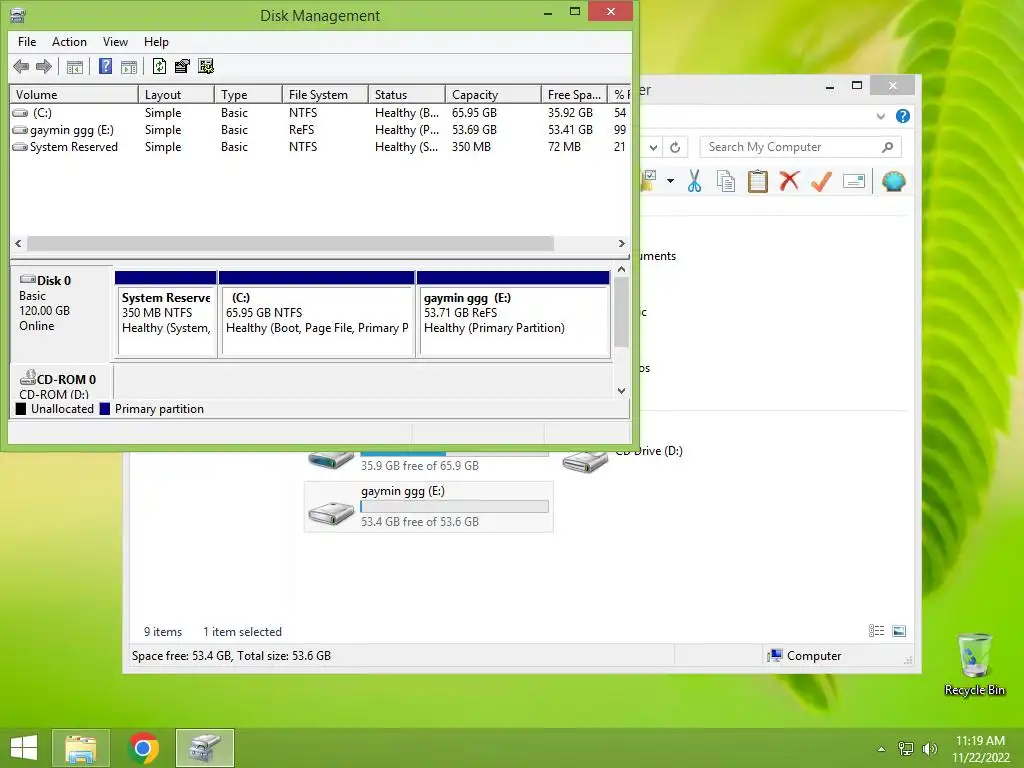The height and width of the screenshot is (768, 1024).
Task: Click the clock showing 11:19 AM
Action: point(980,741)
